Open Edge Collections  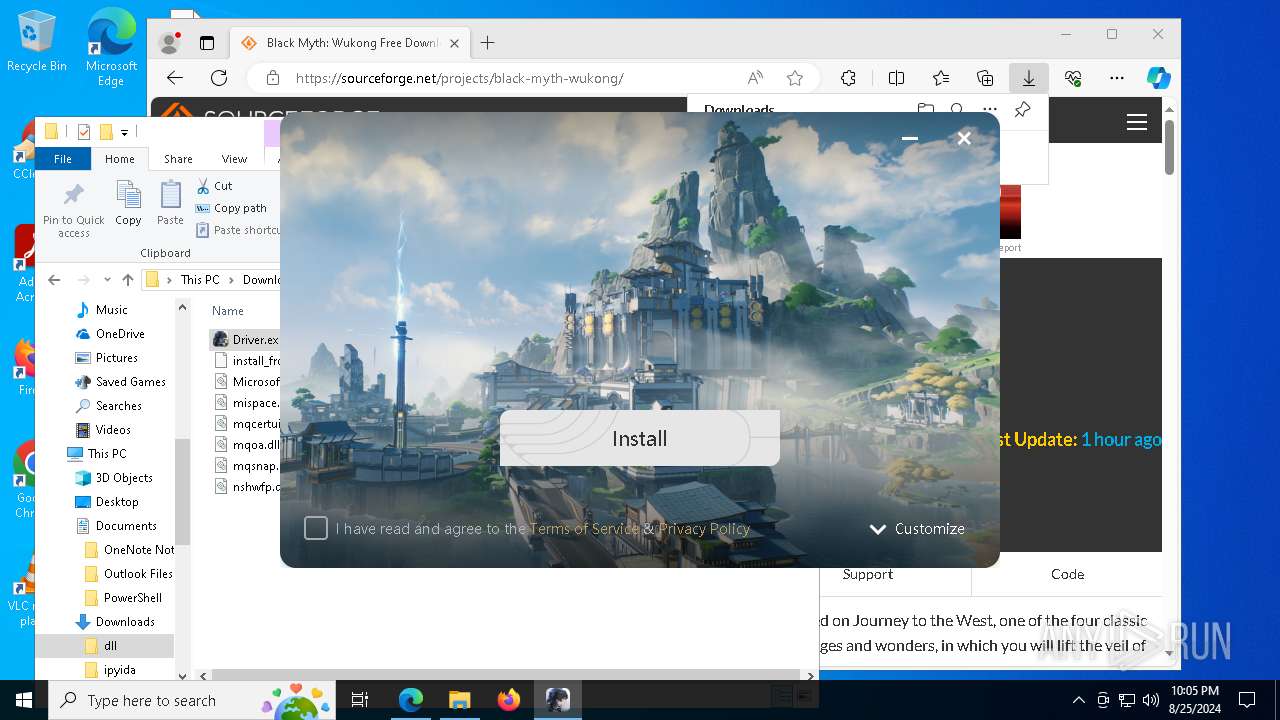[x=985, y=78]
